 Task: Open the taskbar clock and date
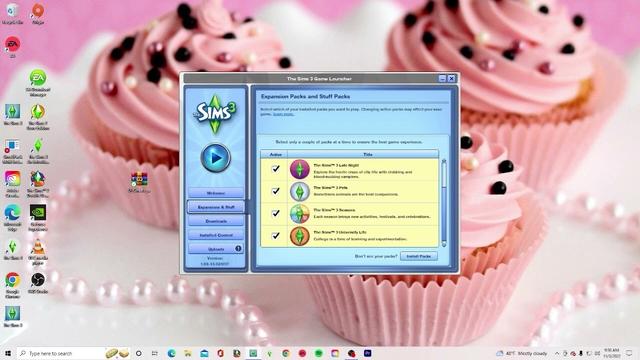611,353
